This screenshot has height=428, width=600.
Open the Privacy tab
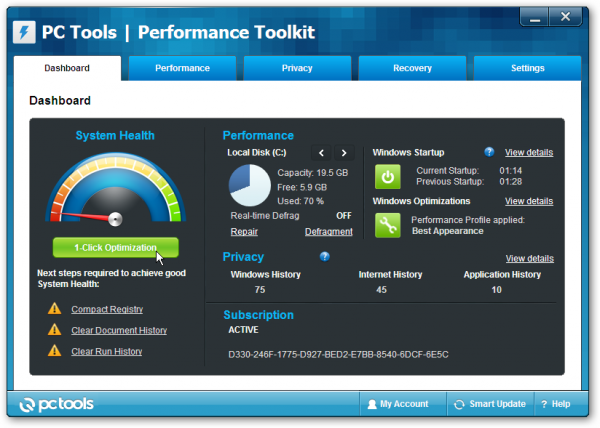[x=297, y=68]
